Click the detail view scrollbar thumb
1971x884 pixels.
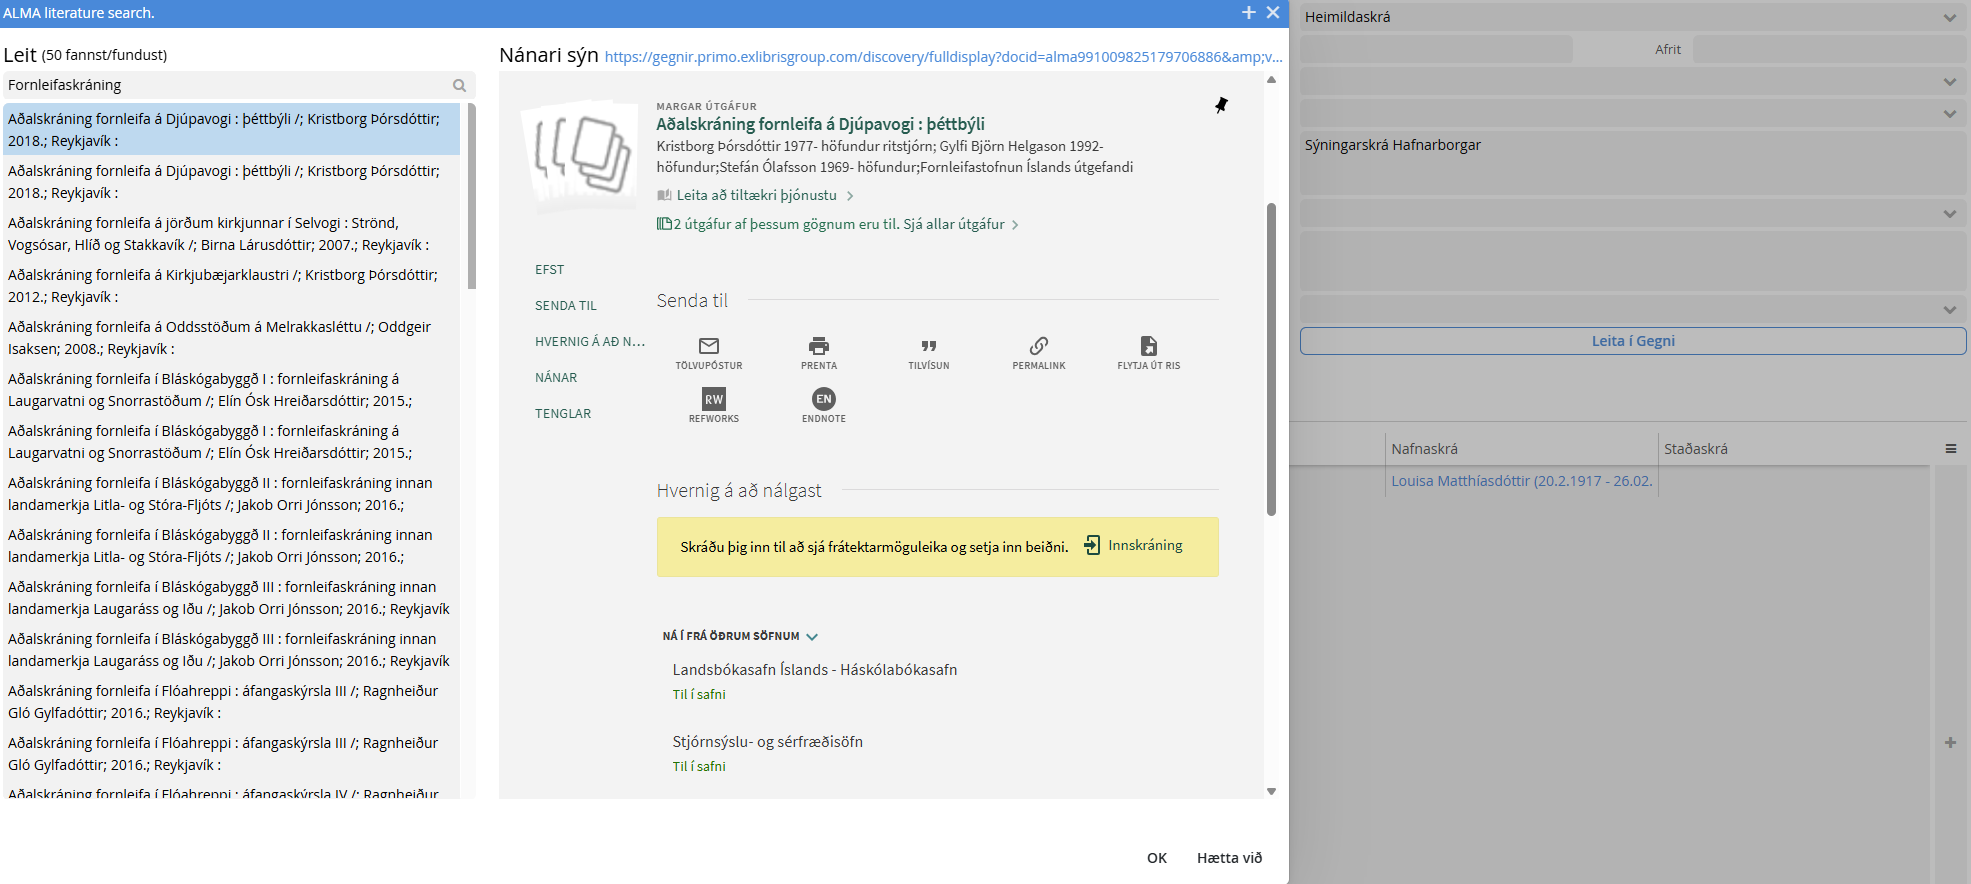tap(1272, 360)
